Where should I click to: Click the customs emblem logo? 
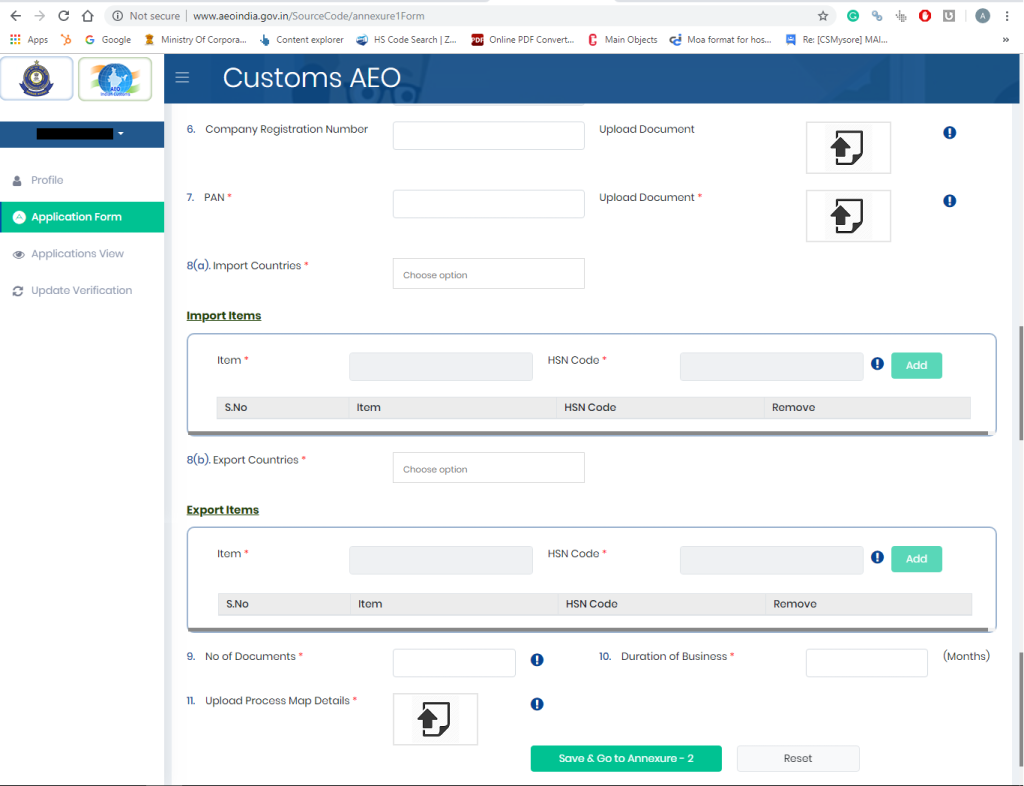(x=37, y=78)
